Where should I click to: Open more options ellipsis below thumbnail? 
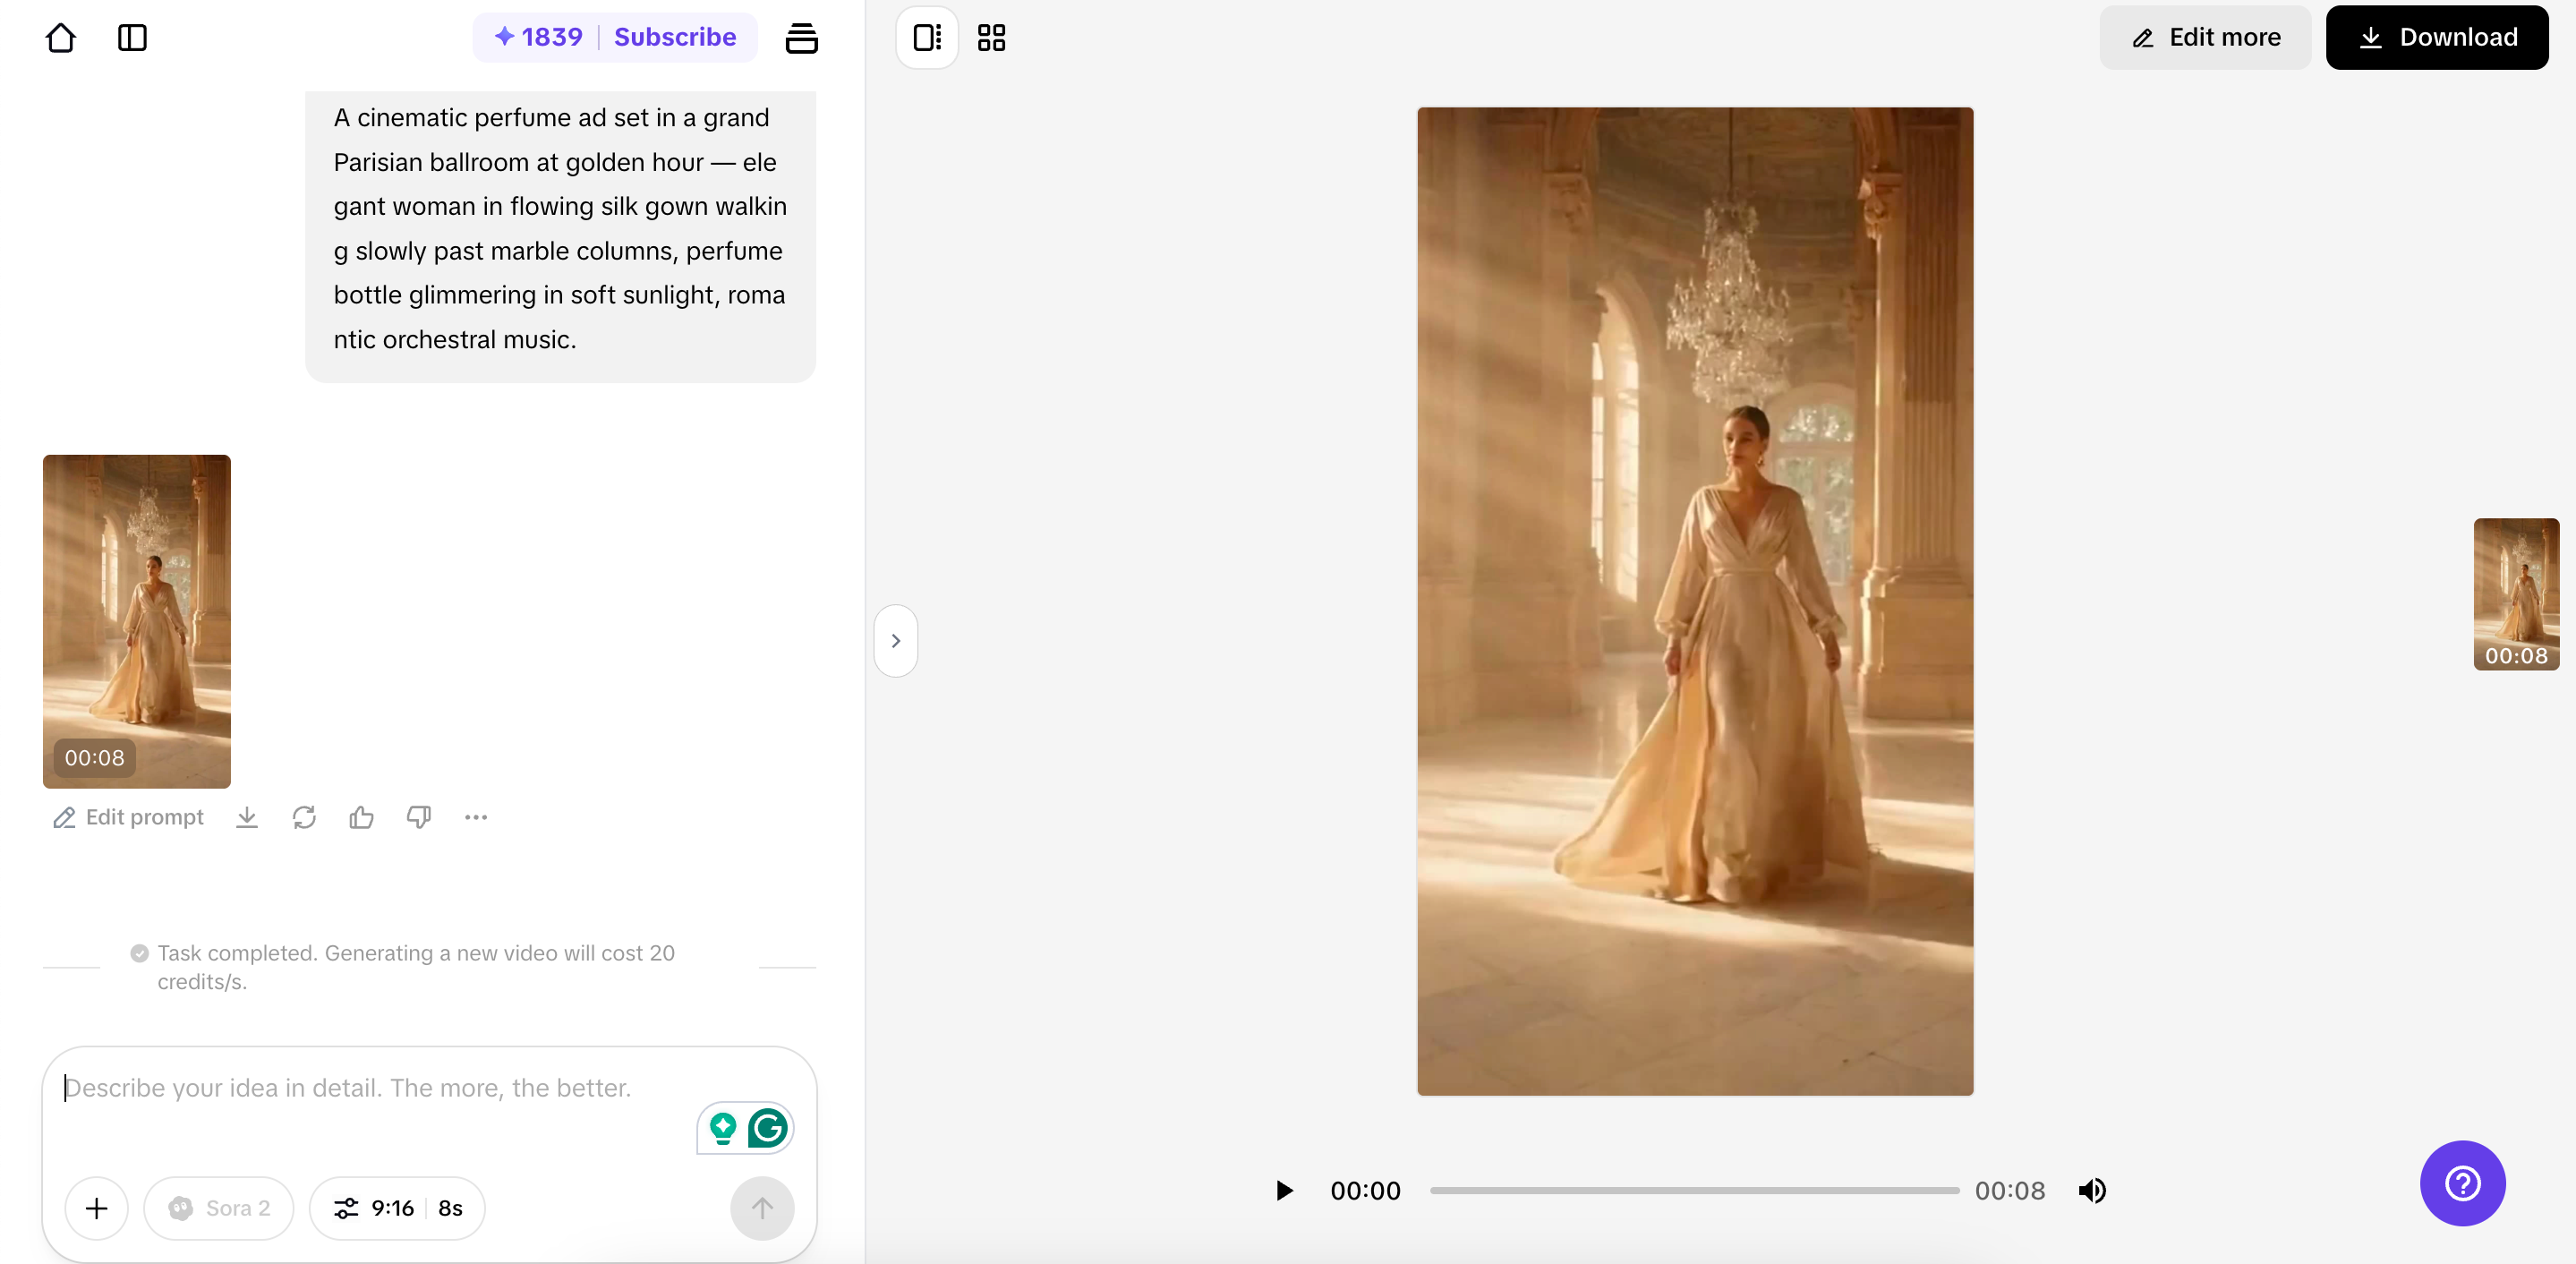[476, 817]
